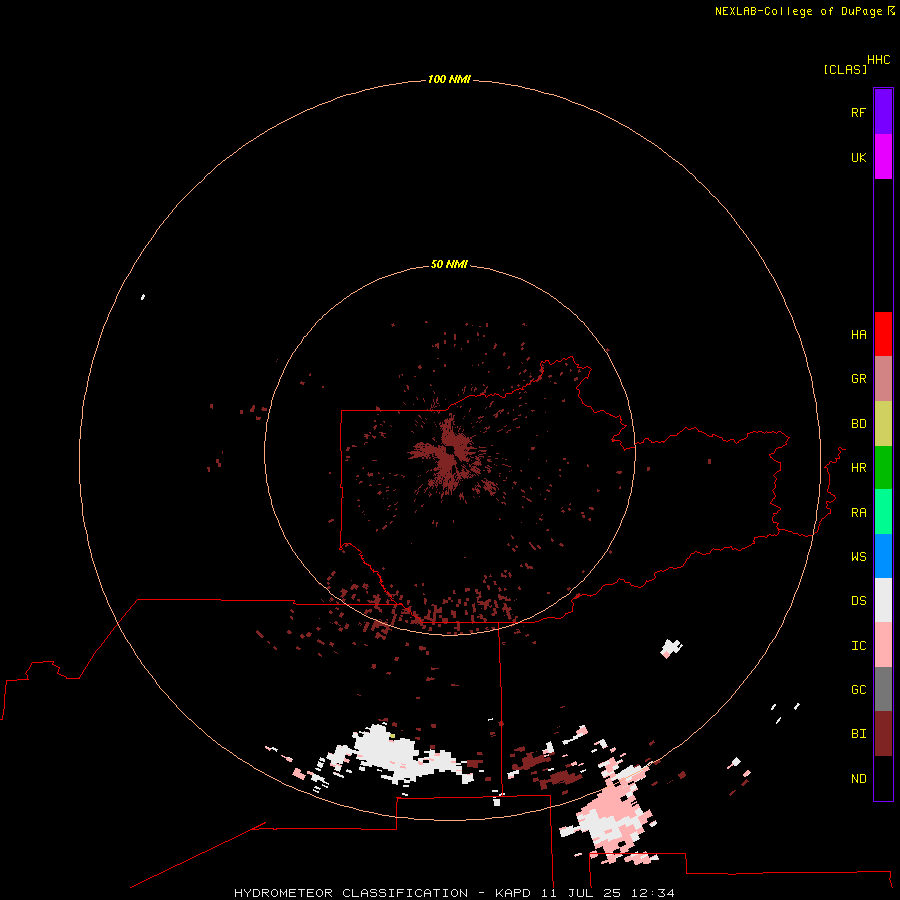Click the Hydrometeor Classification KAPD title caption
This screenshot has width=900, height=900.
click(x=454, y=893)
